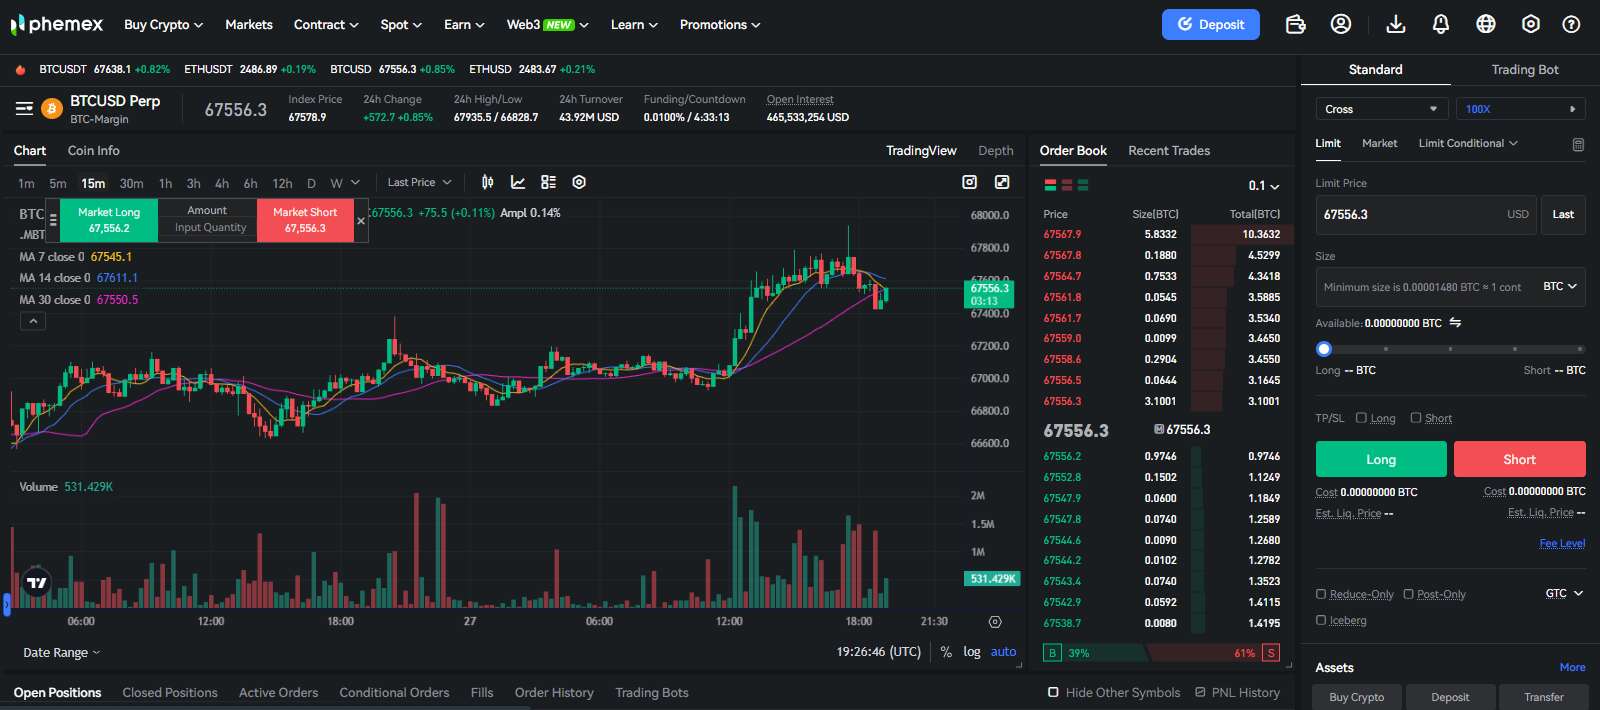This screenshot has height=710, width=1600.
Task: Switch to the Trading Bot tab
Action: tap(1525, 69)
